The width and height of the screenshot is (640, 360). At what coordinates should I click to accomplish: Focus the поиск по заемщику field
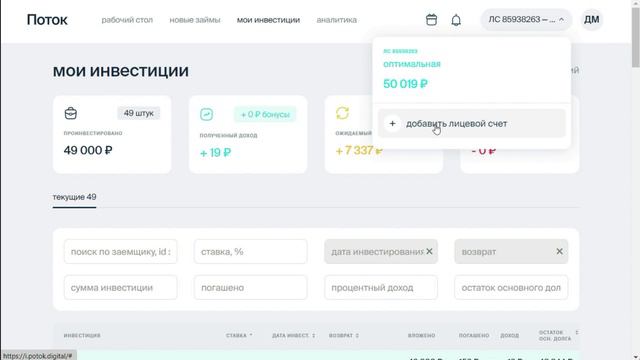(x=120, y=251)
